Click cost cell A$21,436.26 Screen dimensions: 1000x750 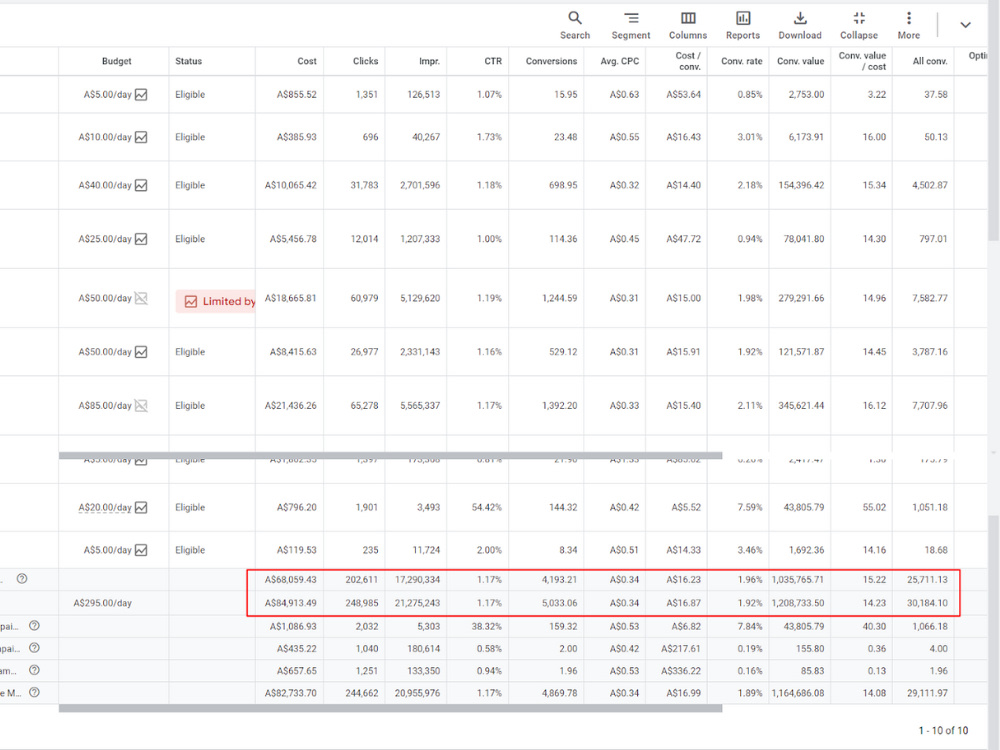[291, 406]
